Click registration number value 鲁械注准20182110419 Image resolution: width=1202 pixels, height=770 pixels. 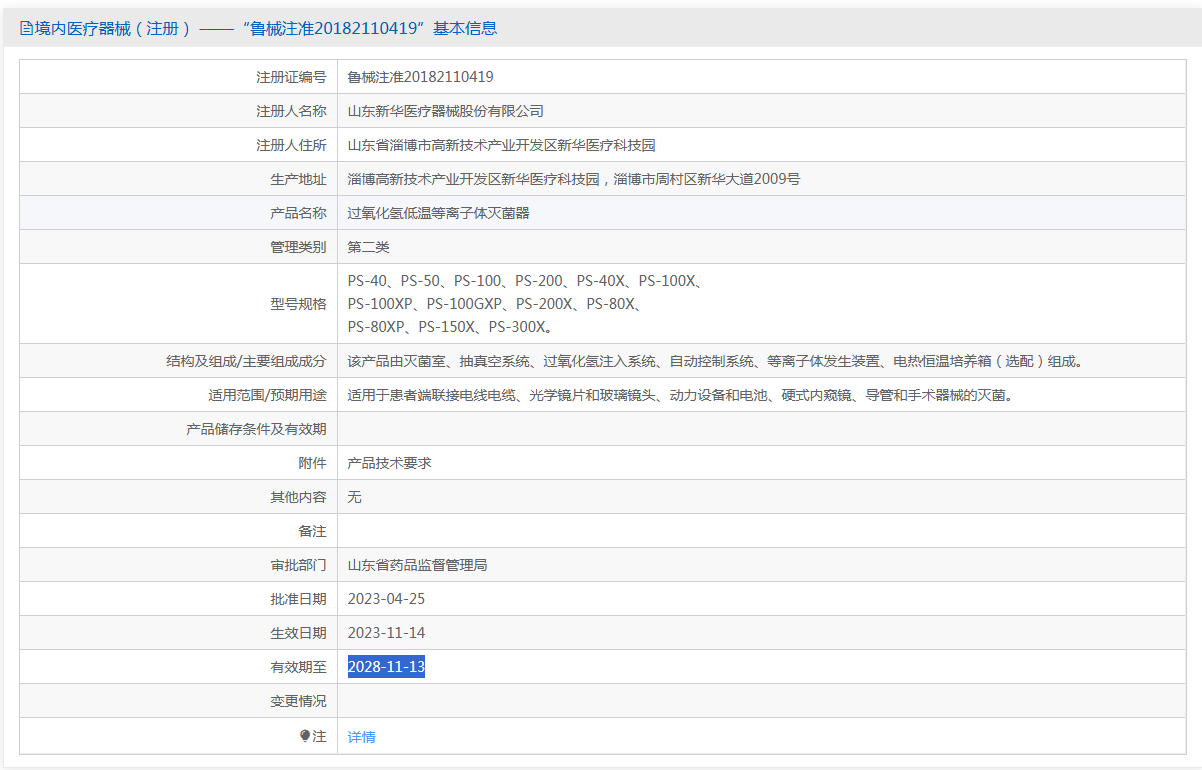click(x=421, y=77)
